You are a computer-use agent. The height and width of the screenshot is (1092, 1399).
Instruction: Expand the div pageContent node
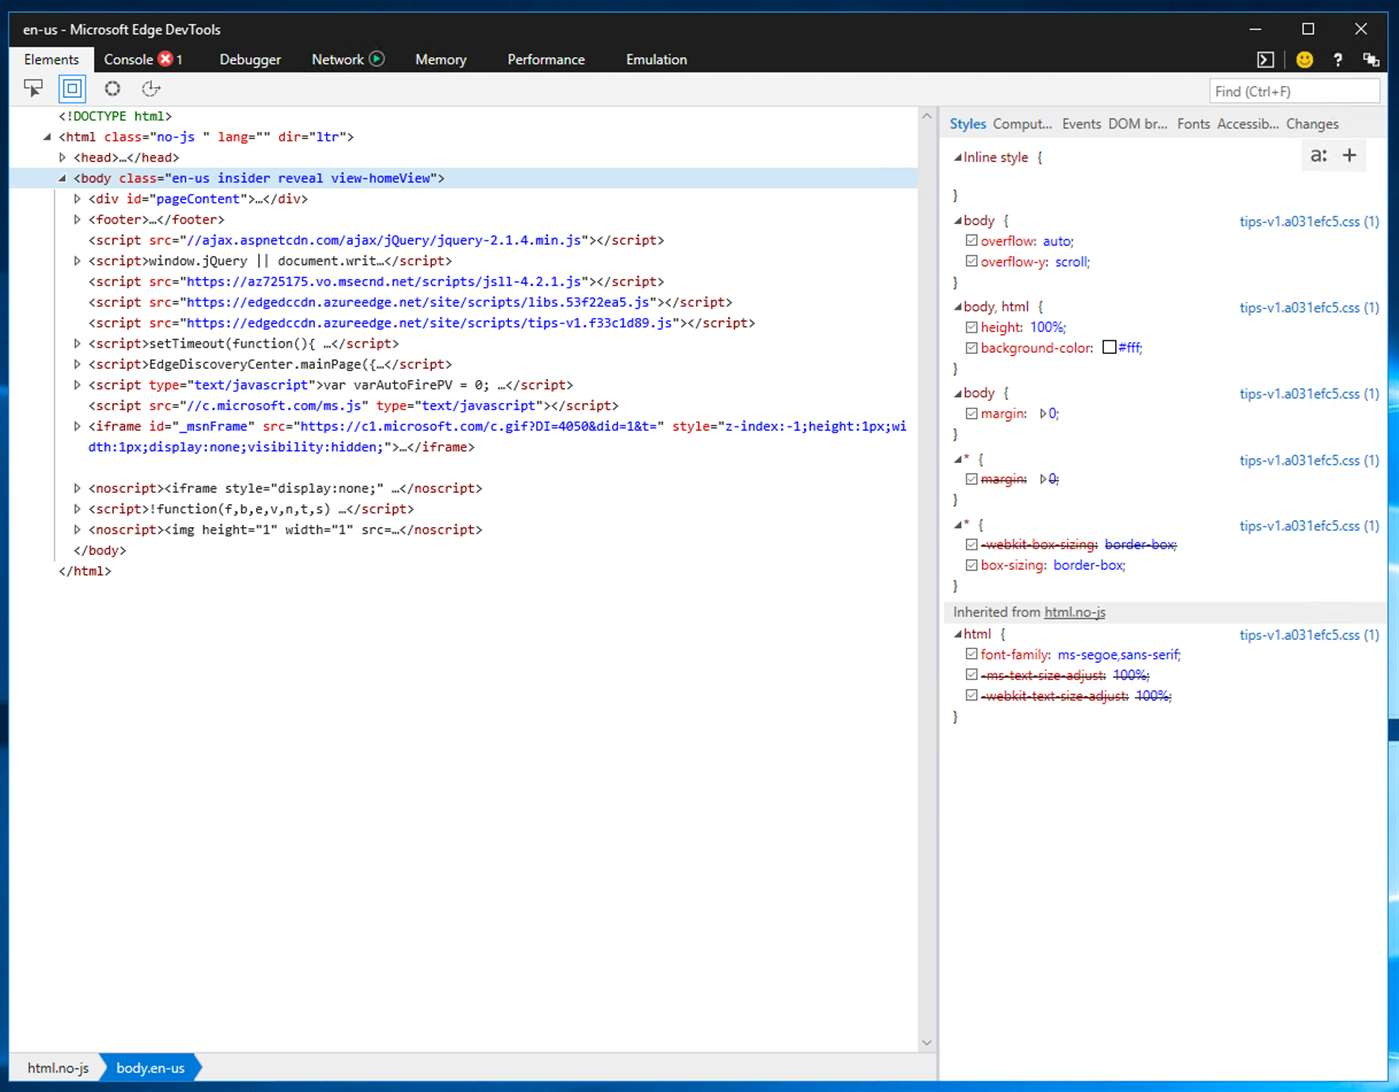click(x=77, y=199)
